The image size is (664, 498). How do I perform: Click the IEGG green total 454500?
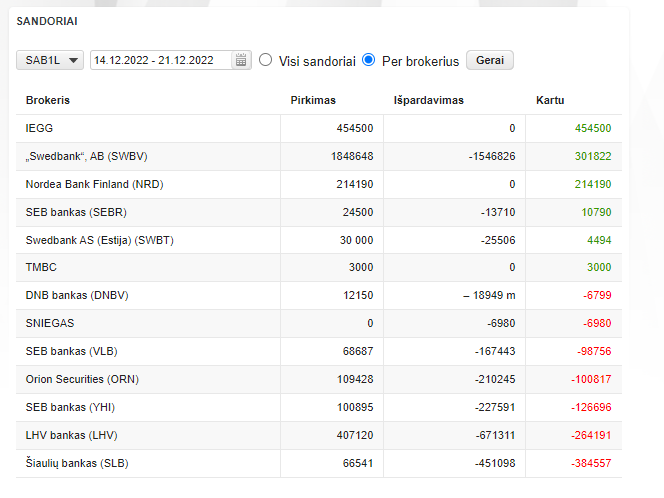click(593, 128)
